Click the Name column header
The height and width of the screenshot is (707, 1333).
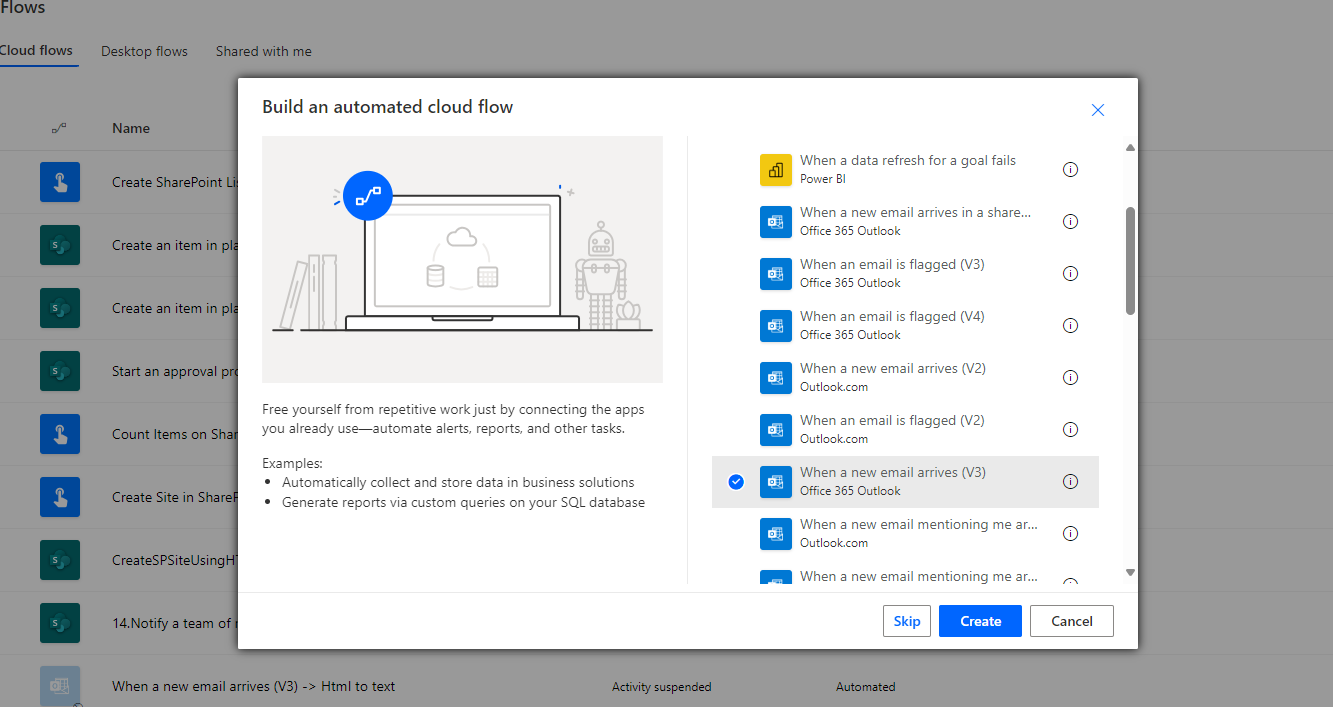131,128
